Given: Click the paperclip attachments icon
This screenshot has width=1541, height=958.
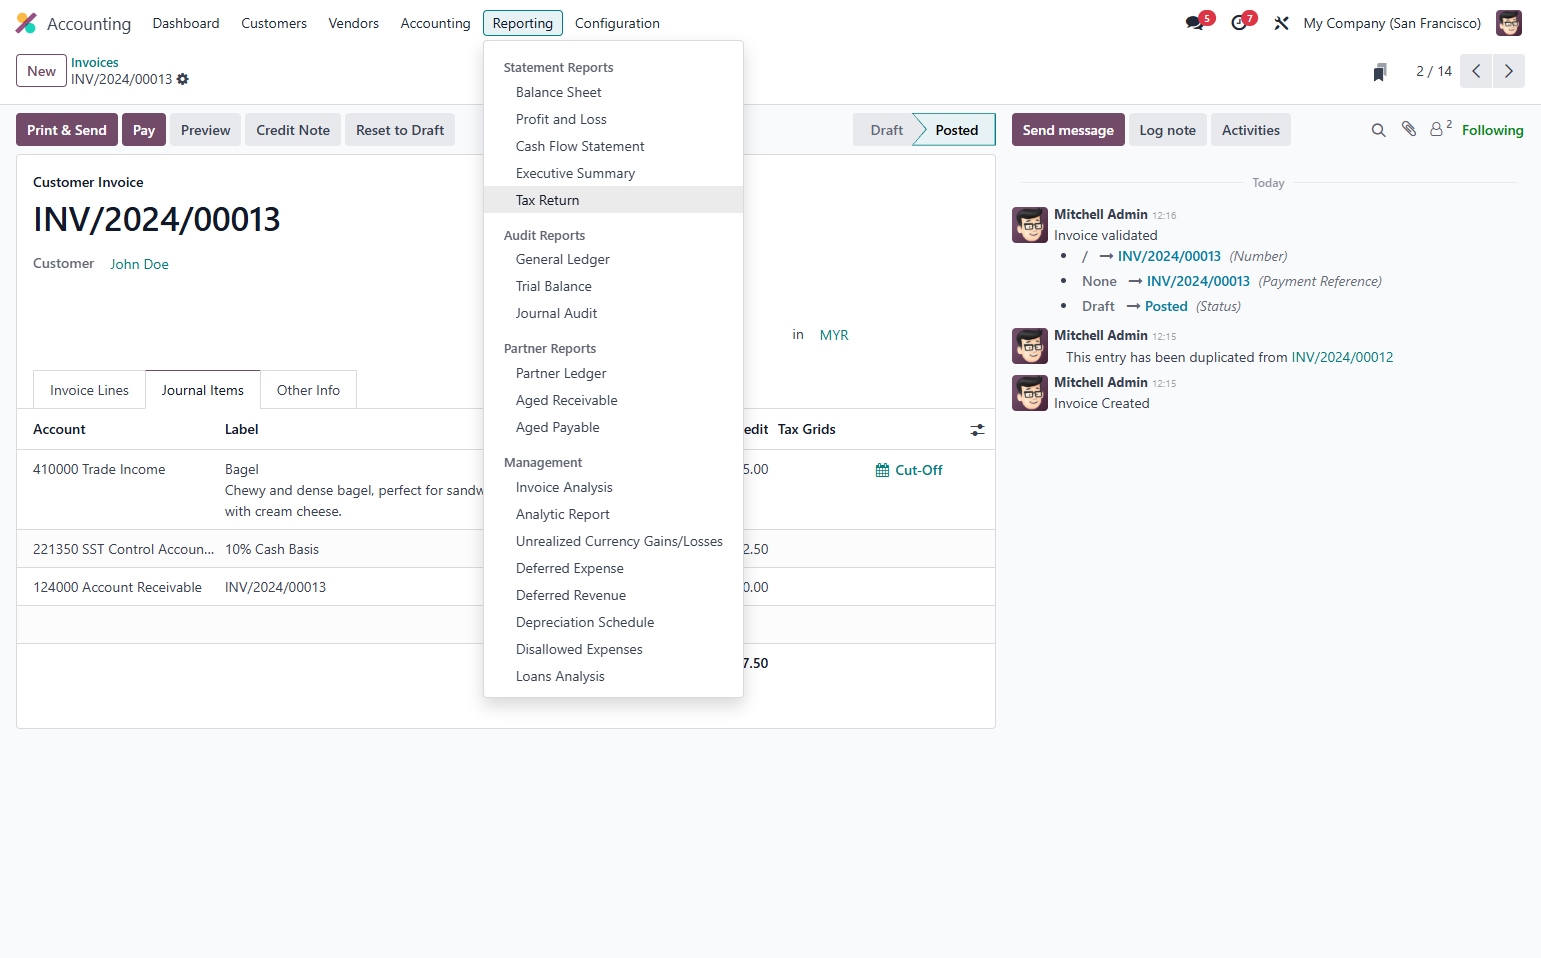Looking at the screenshot, I should [1409, 129].
